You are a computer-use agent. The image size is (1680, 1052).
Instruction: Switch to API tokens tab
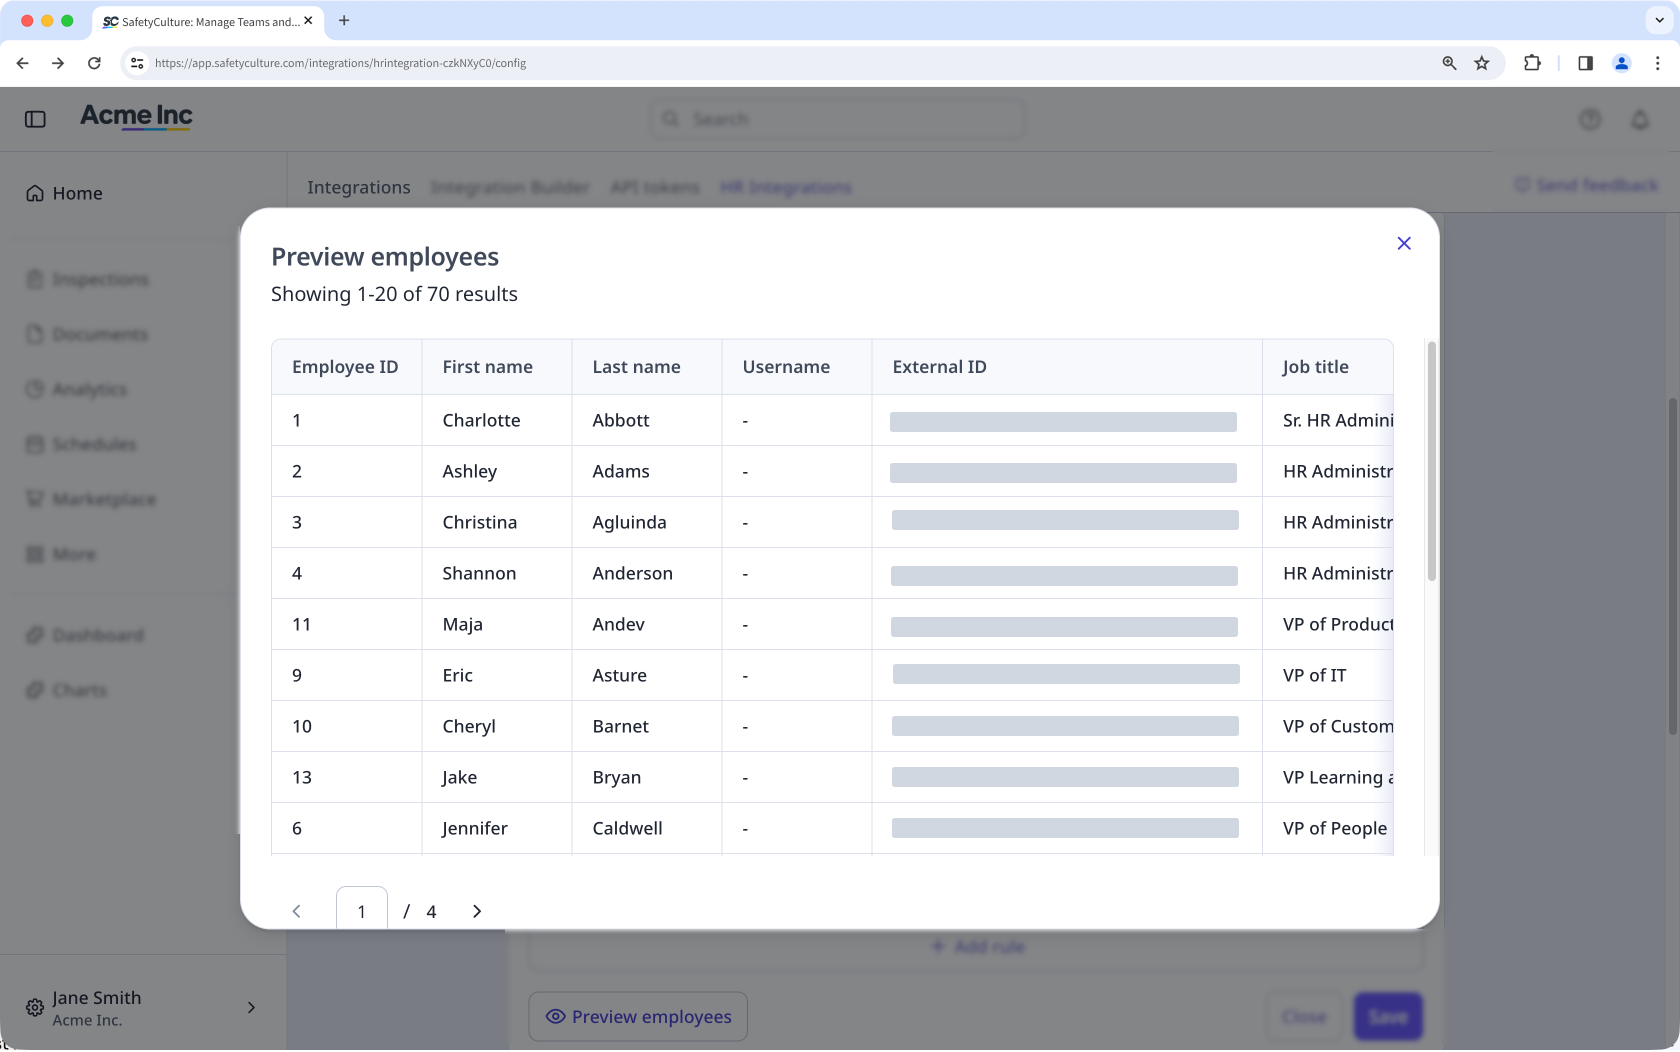click(x=655, y=187)
